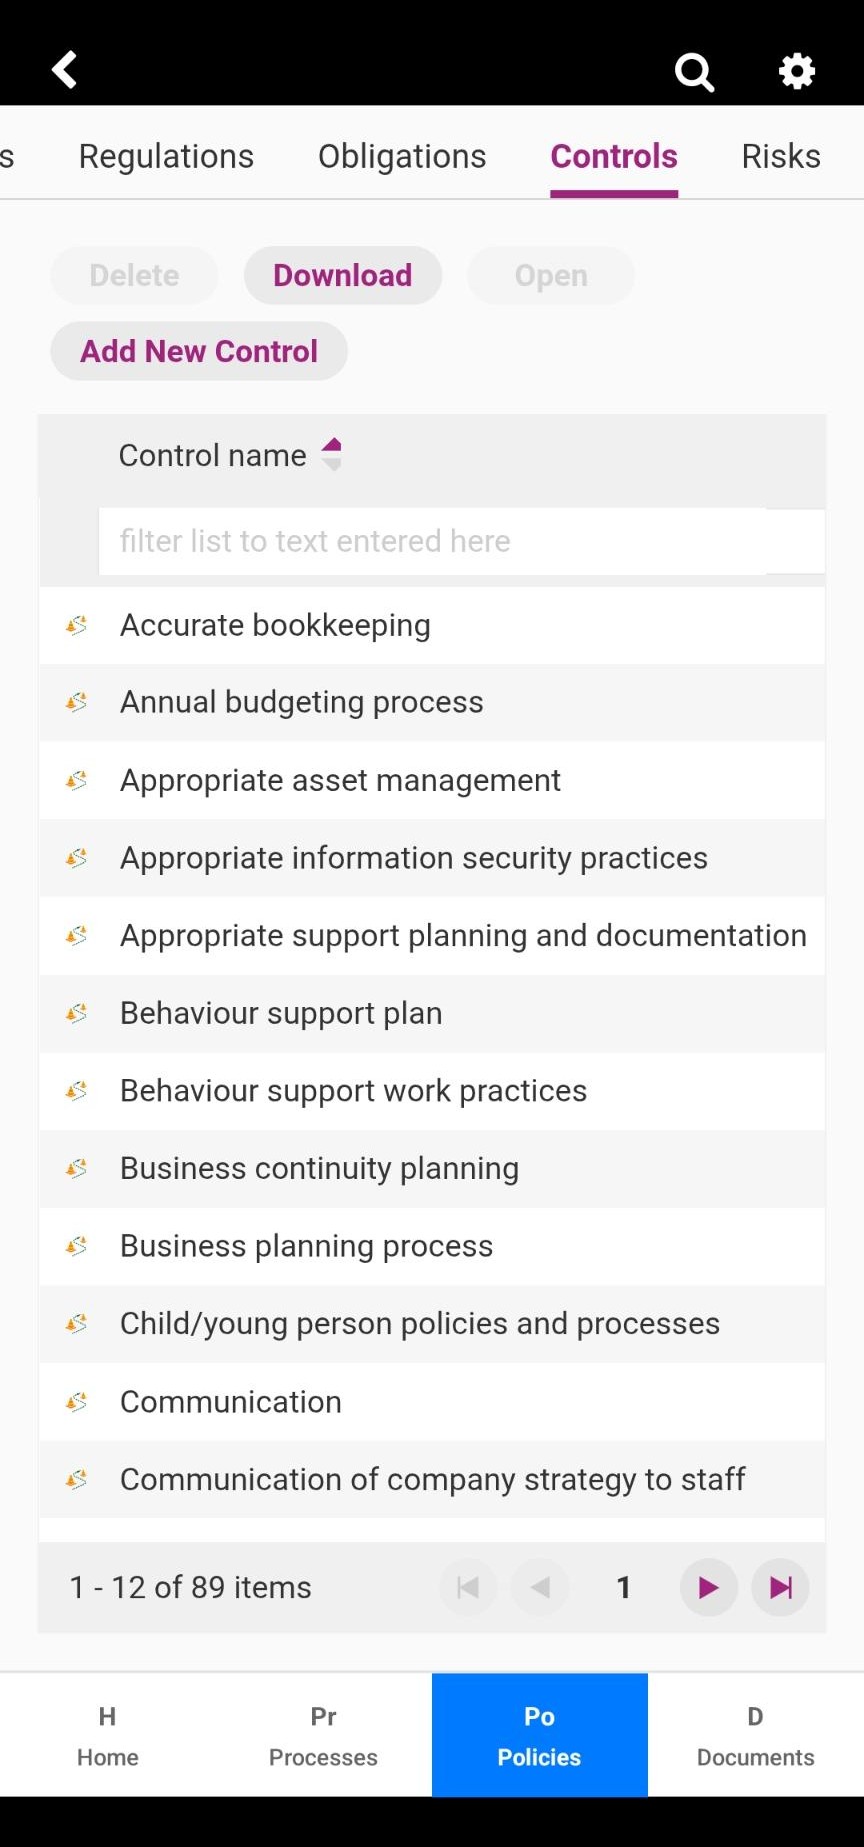The image size is (864, 1847).
Task: Click icon beside Accurate bookkeeping row
Action: point(76,625)
